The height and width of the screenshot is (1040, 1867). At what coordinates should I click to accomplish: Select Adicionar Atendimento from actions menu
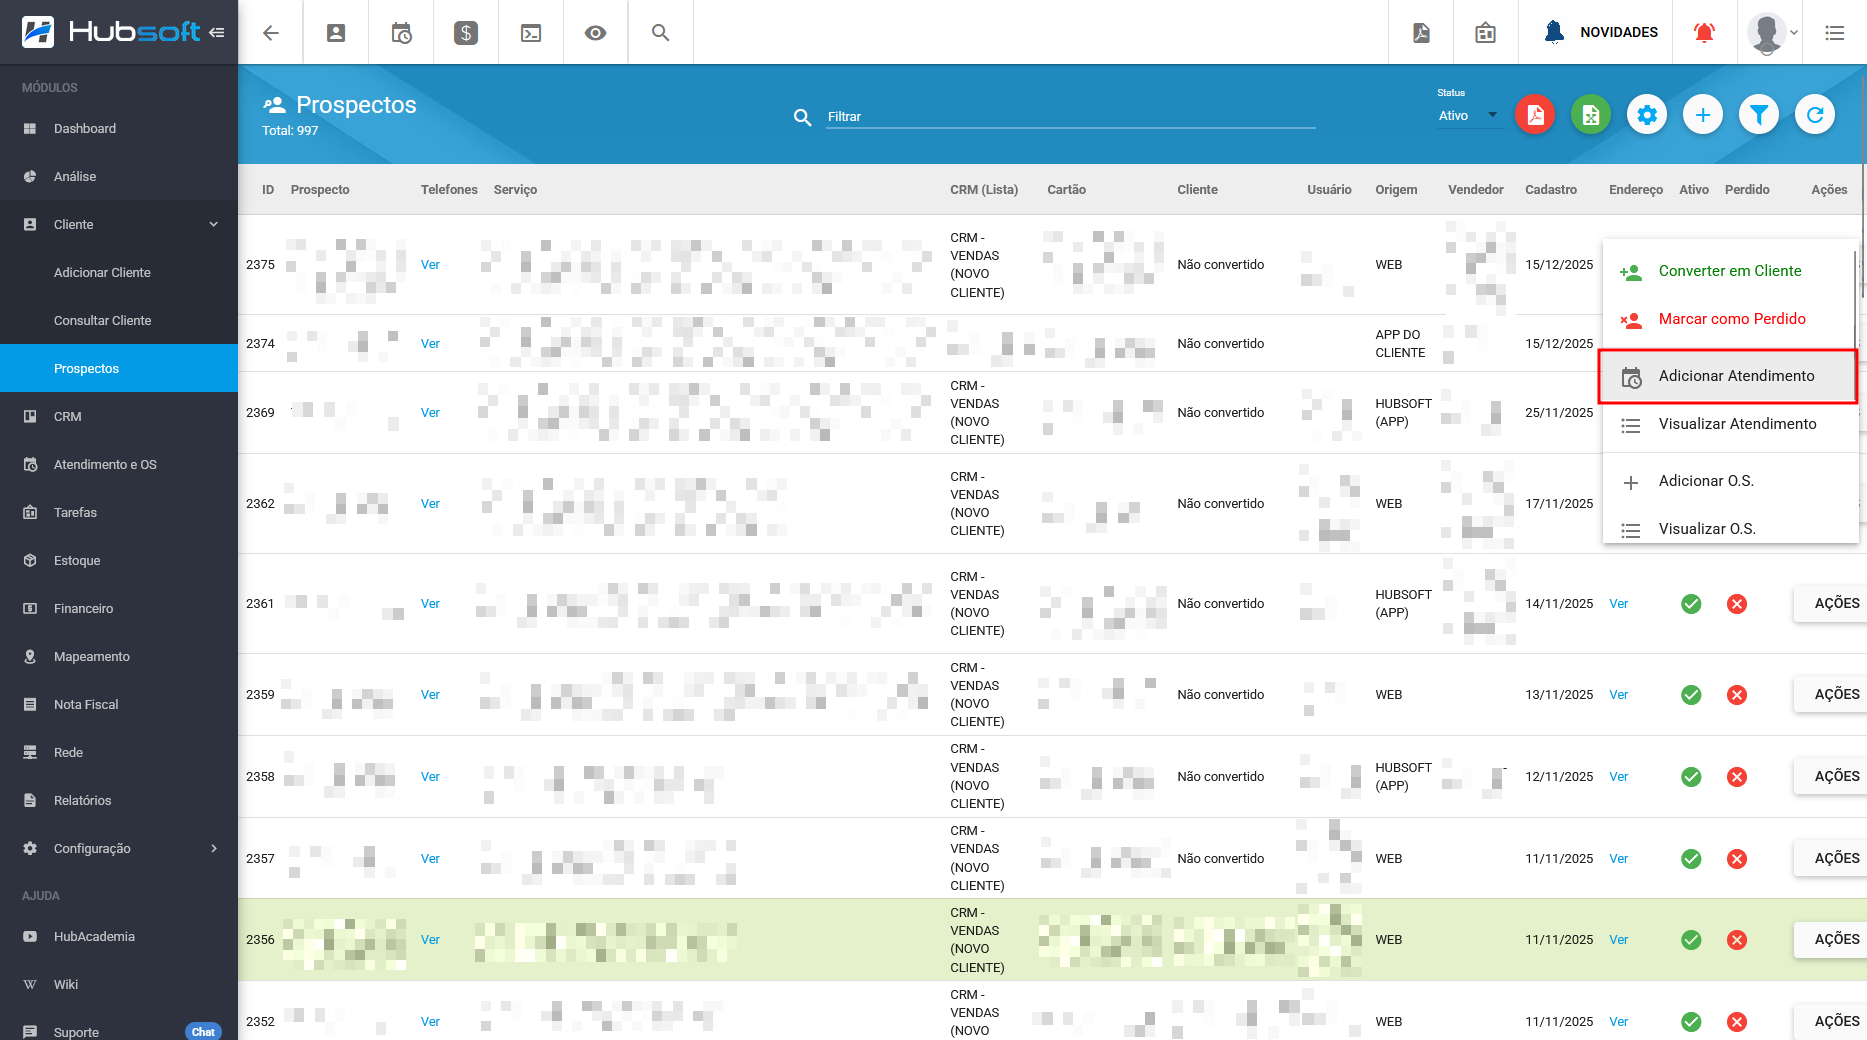1735,376
